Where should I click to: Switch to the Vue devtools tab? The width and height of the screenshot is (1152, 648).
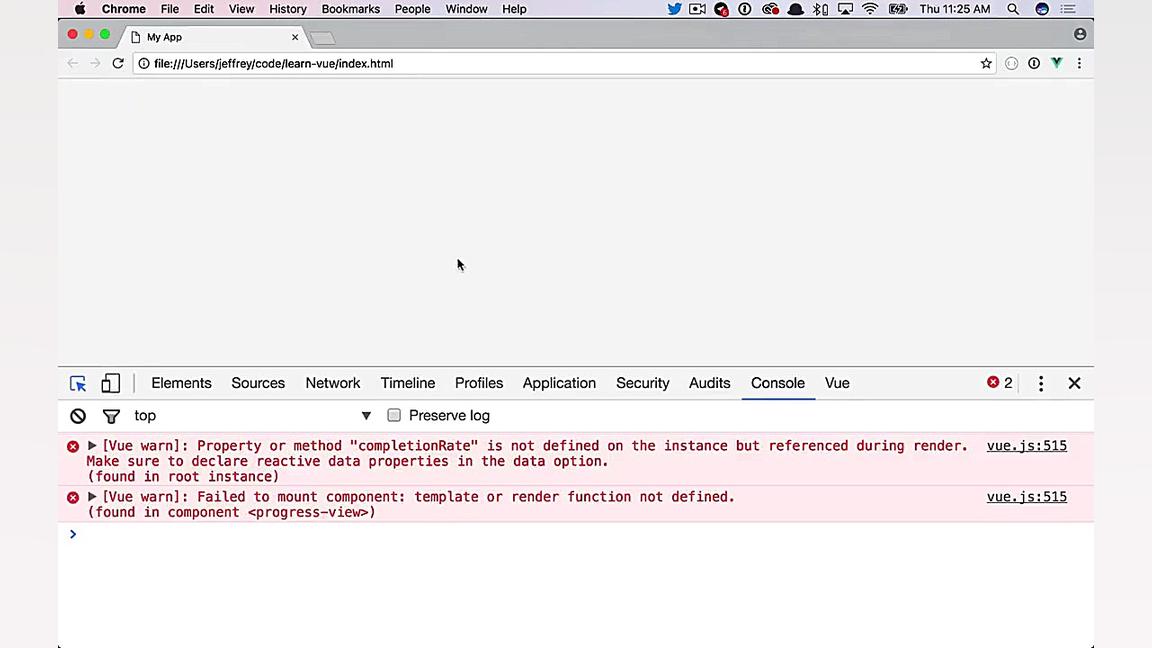(837, 383)
